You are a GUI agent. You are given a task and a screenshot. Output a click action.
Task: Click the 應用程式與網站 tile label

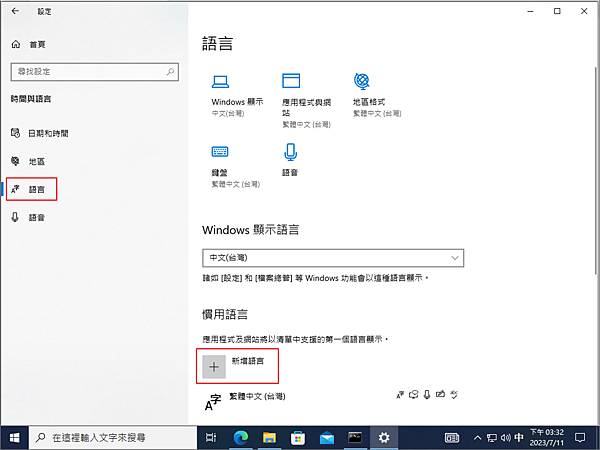tap(307, 108)
